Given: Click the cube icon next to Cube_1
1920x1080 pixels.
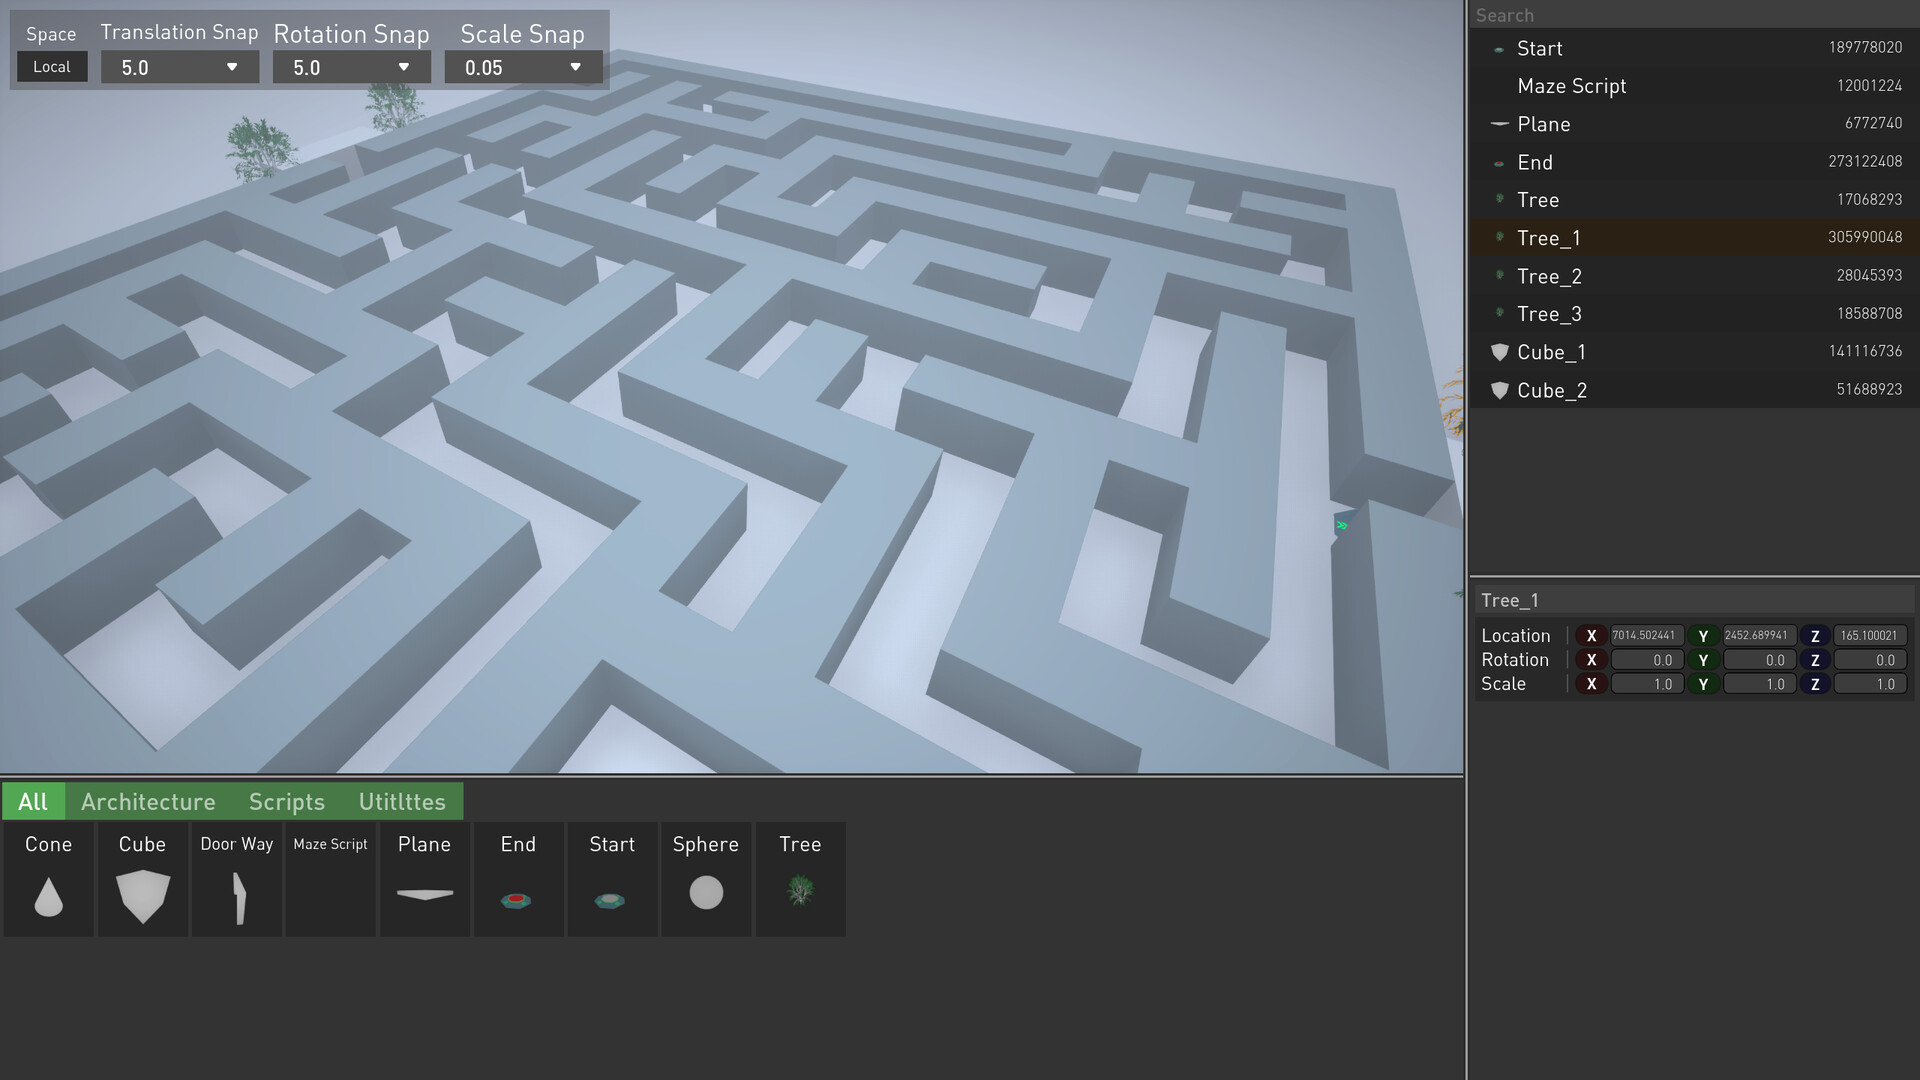Looking at the screenshot, I should (1499, 352).
